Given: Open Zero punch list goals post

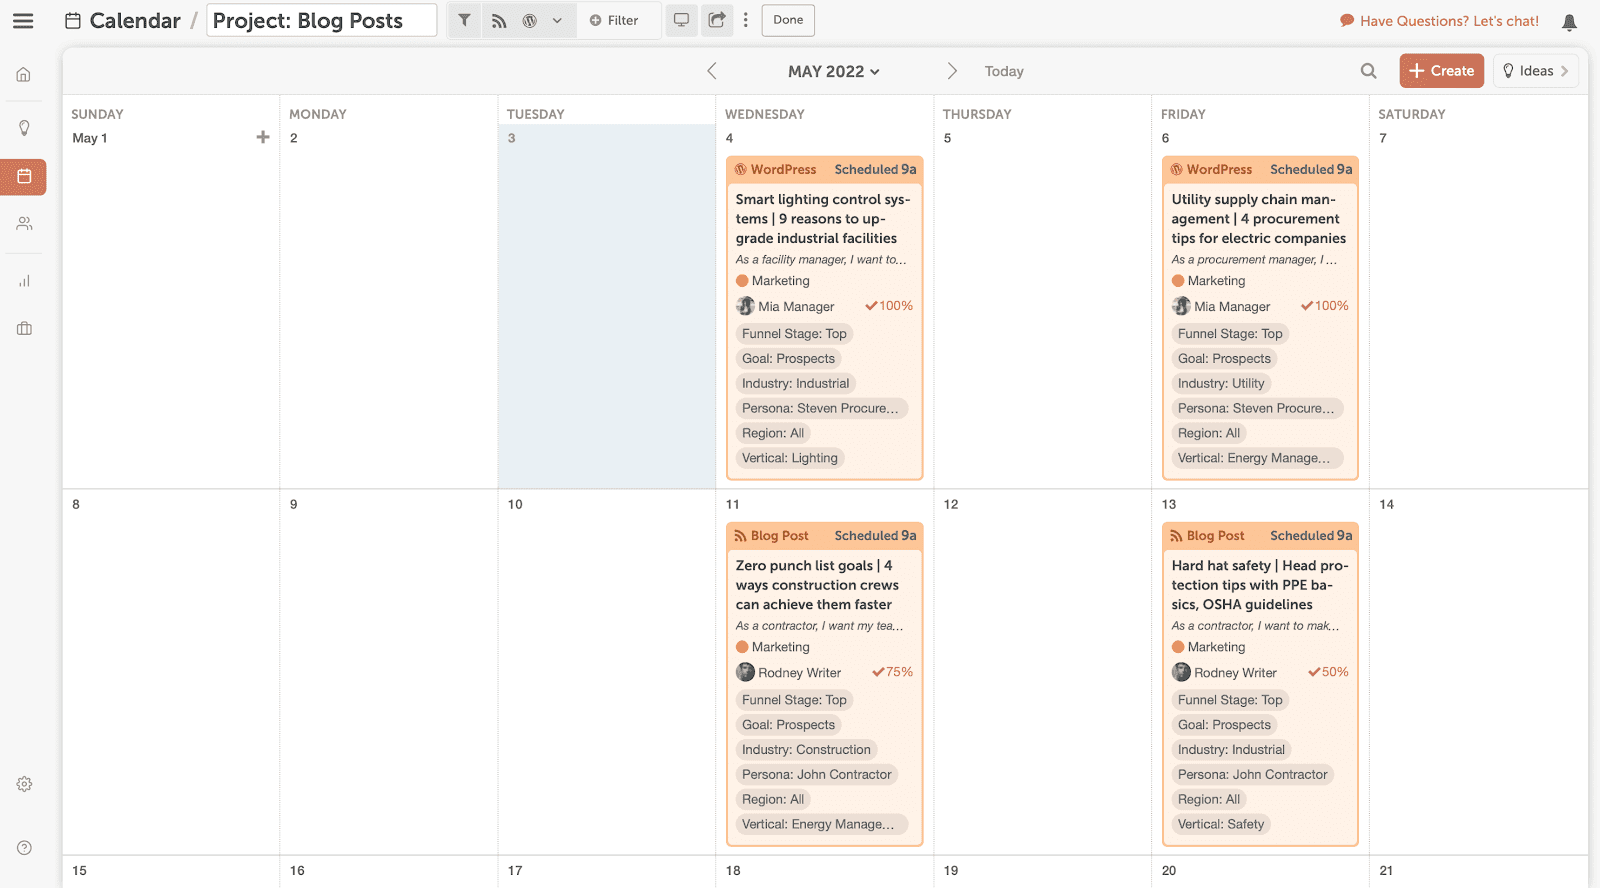Looking at the screenshot, I should pos(817,585).
